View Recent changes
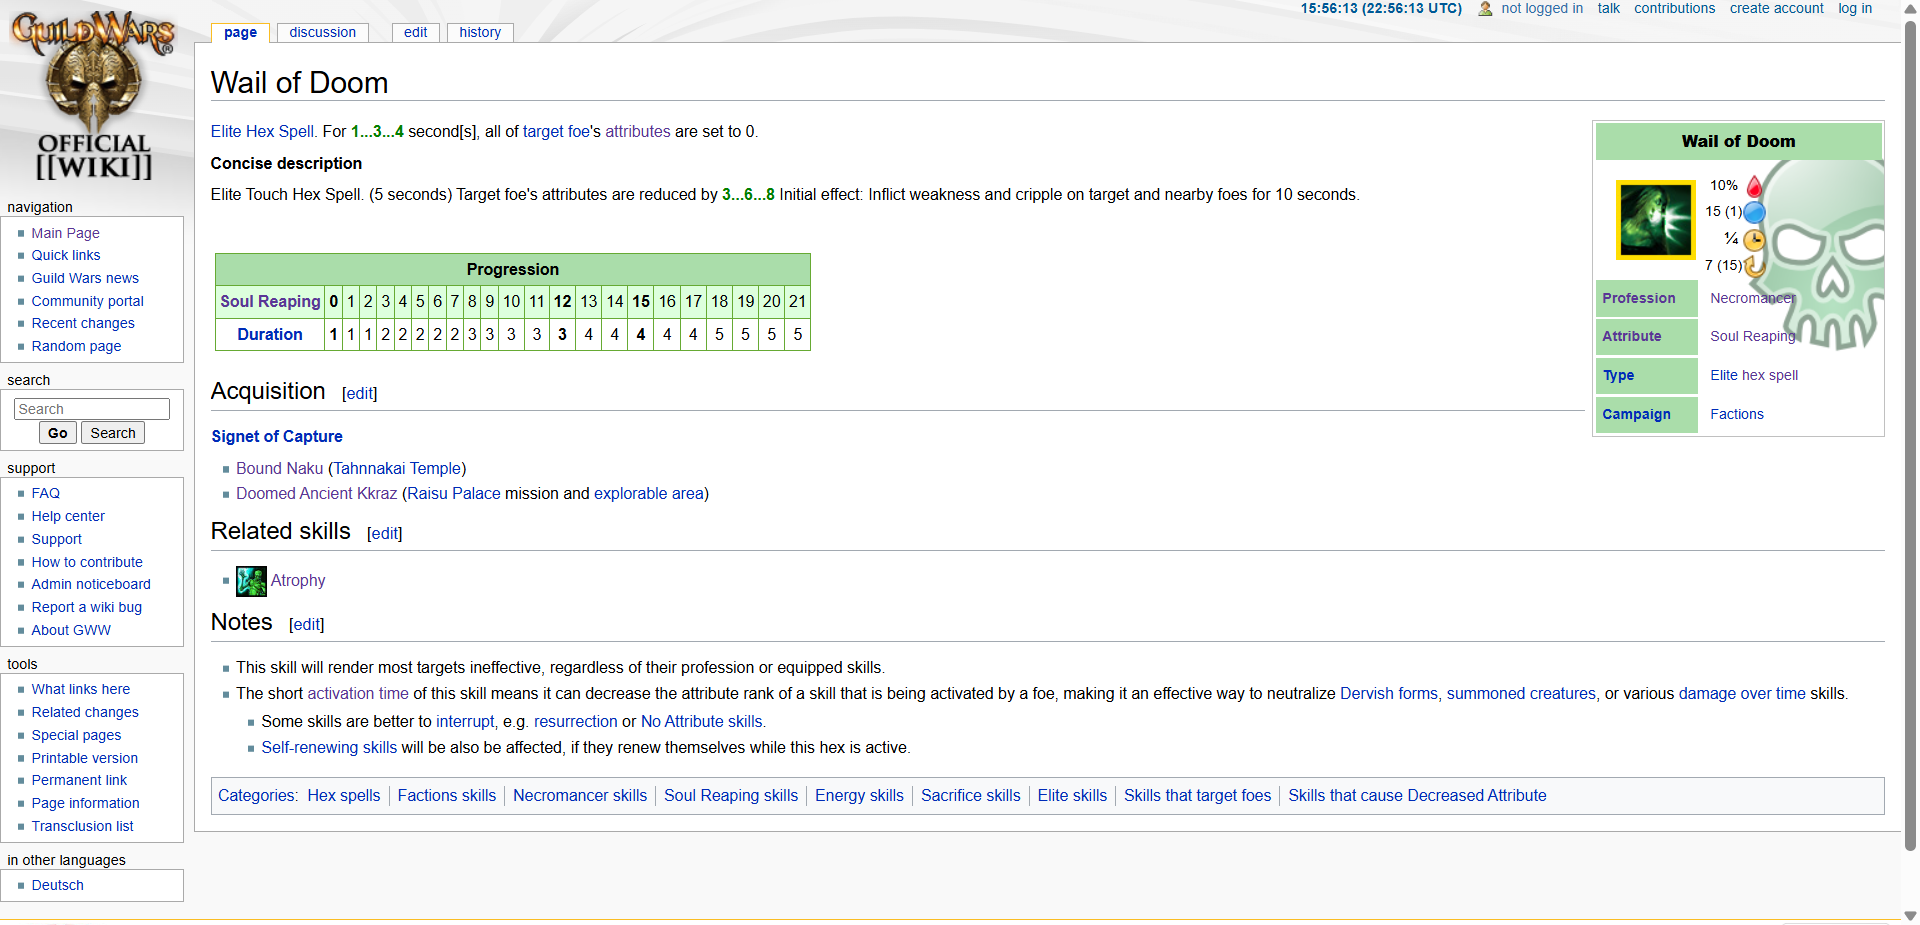This screenshot has width=1920, height=925. (x=83, y=323)
